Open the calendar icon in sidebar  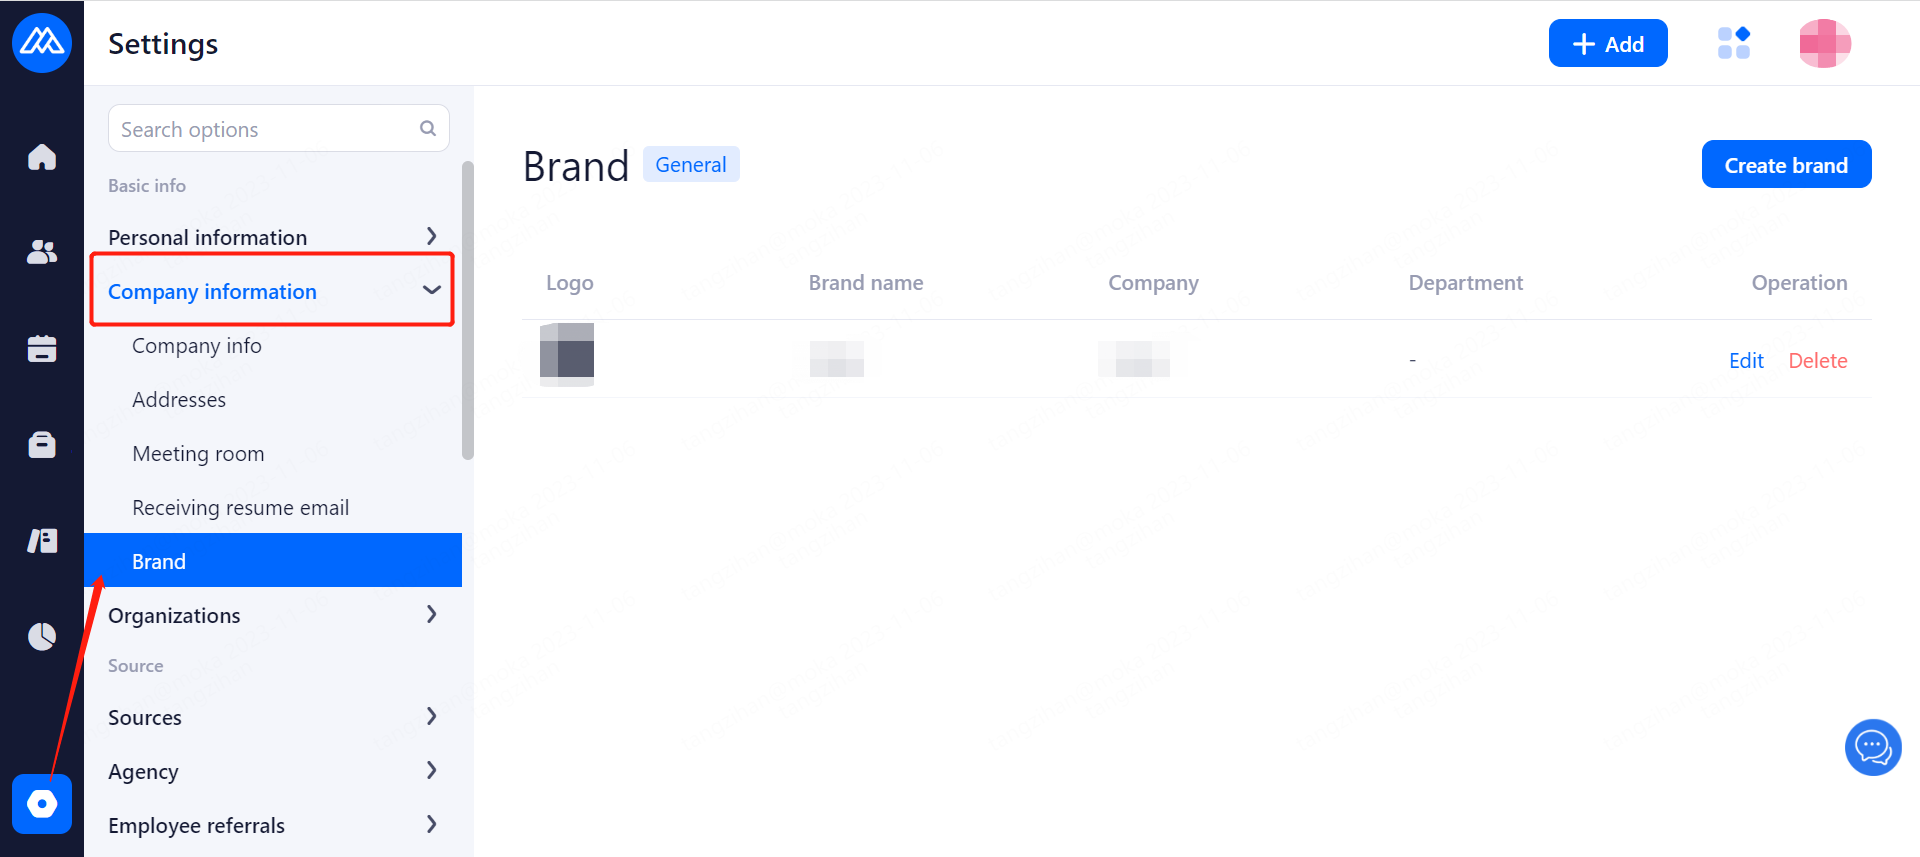[42, 349]
